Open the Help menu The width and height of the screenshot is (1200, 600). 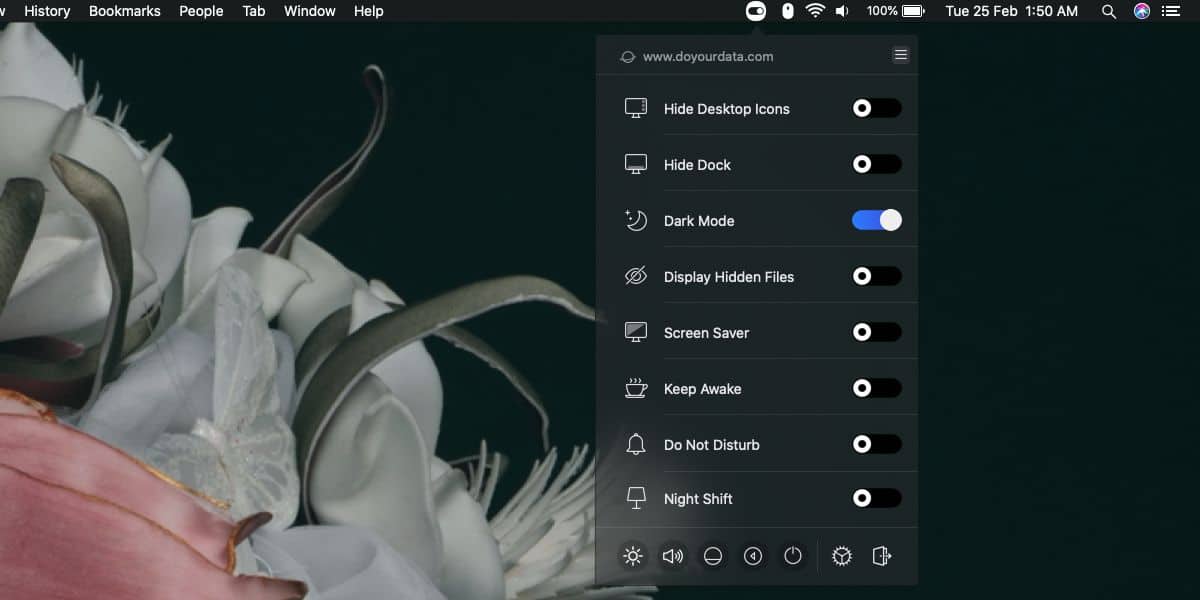(x=369, y=11)
